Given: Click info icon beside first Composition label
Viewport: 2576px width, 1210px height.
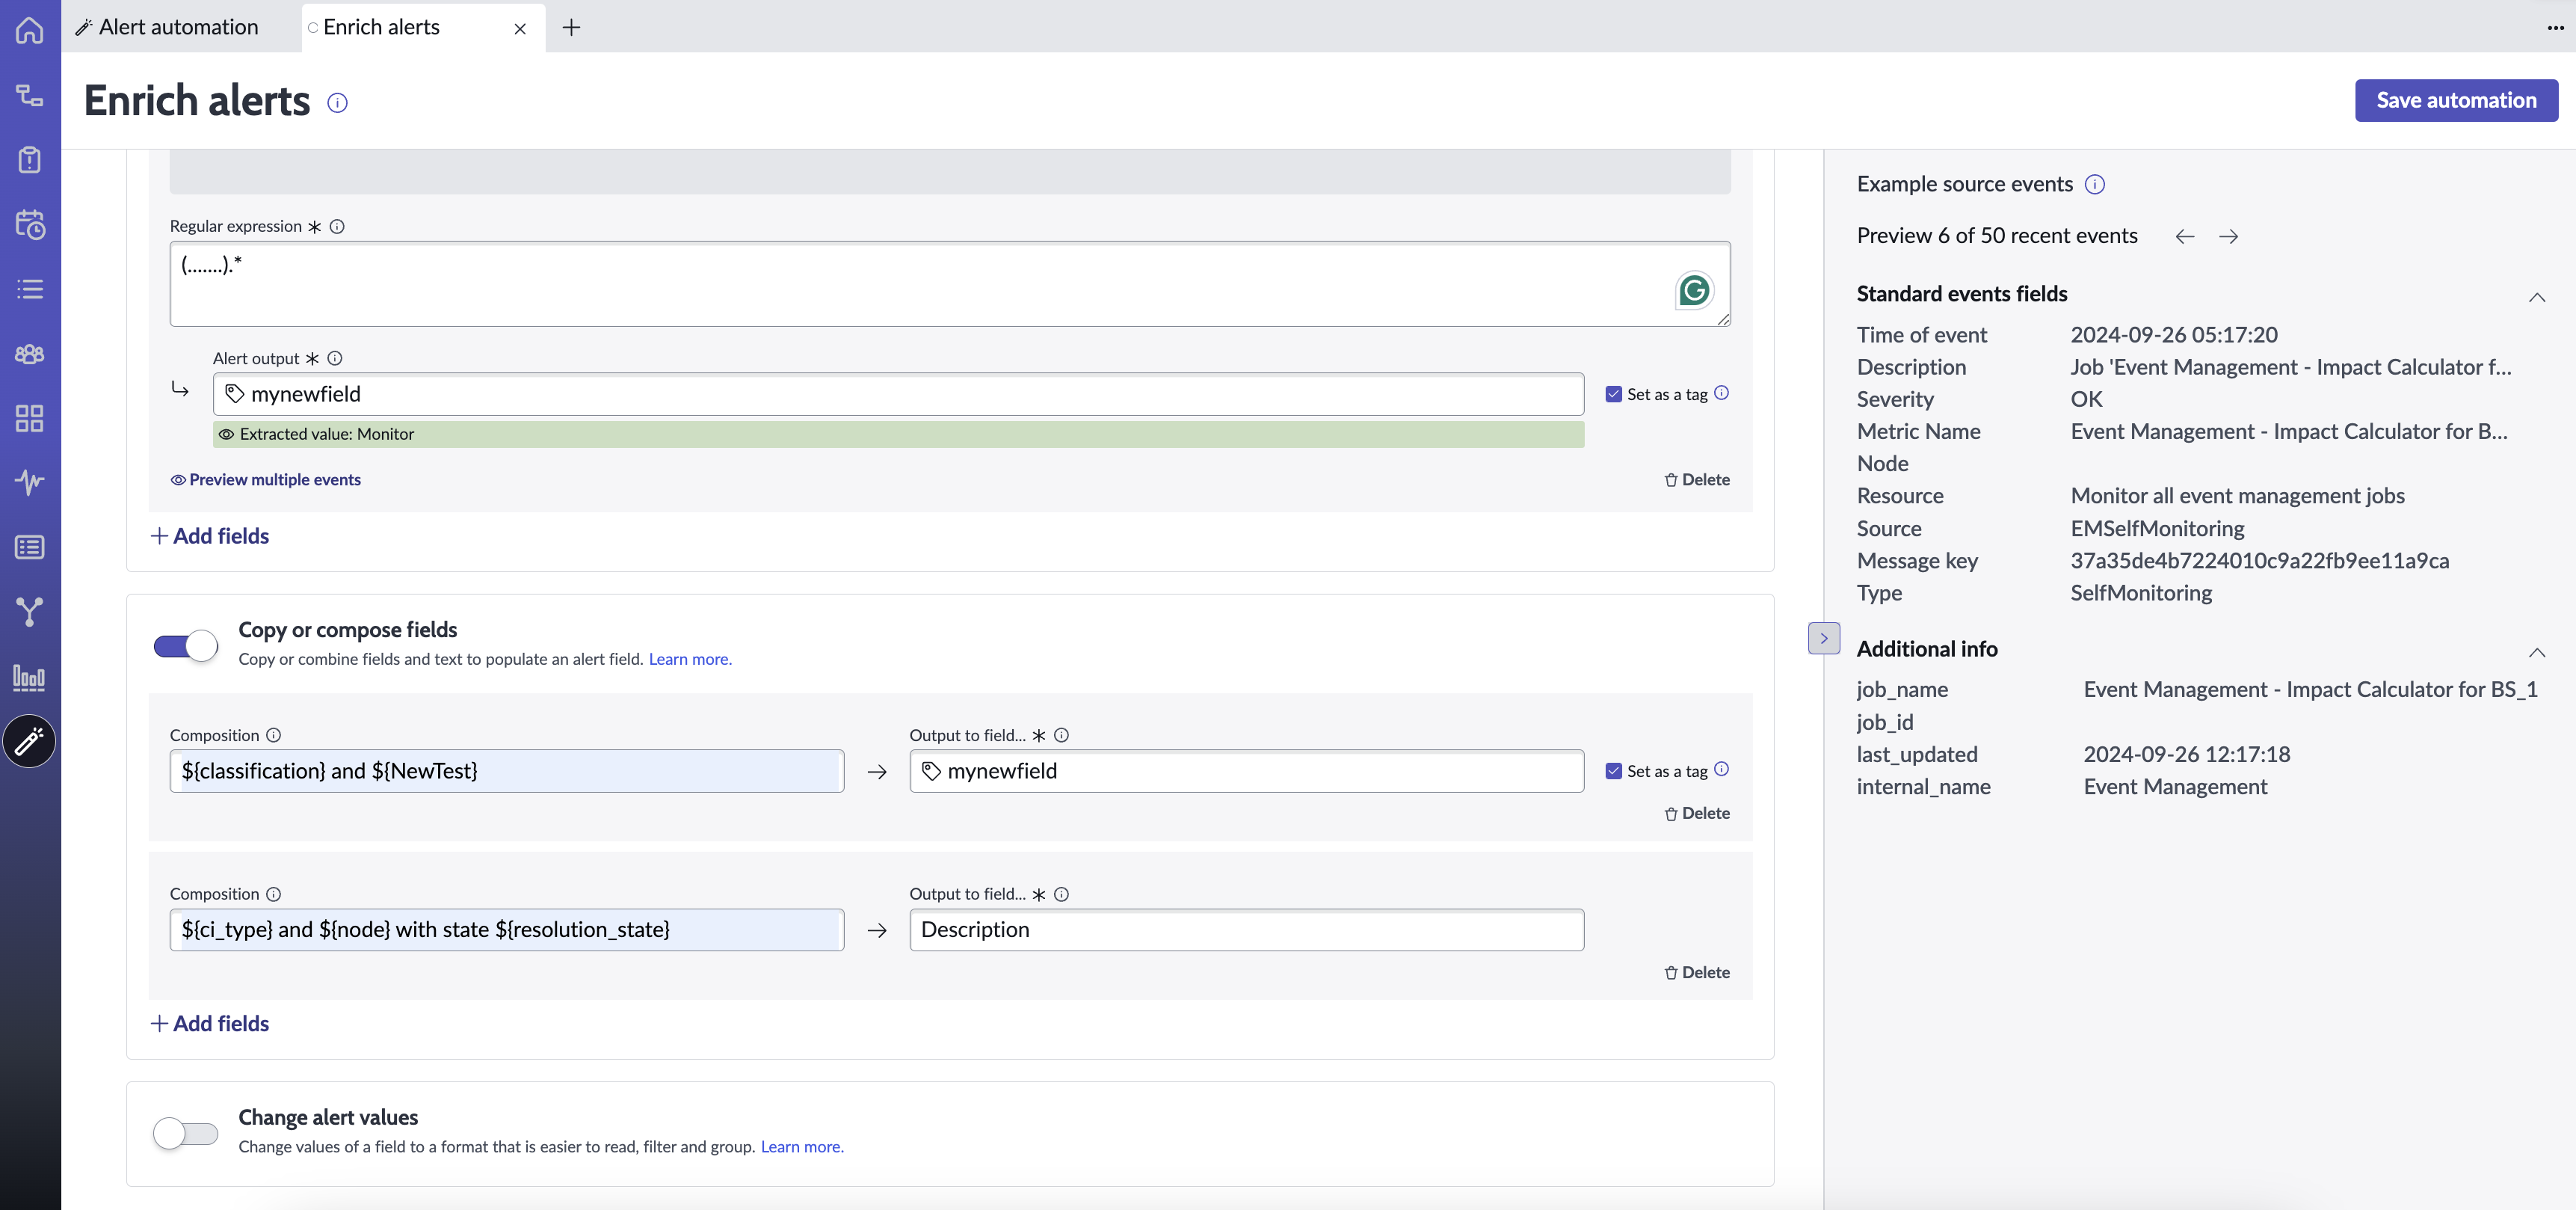Looking at the screenshot, I should coord(274,735).
